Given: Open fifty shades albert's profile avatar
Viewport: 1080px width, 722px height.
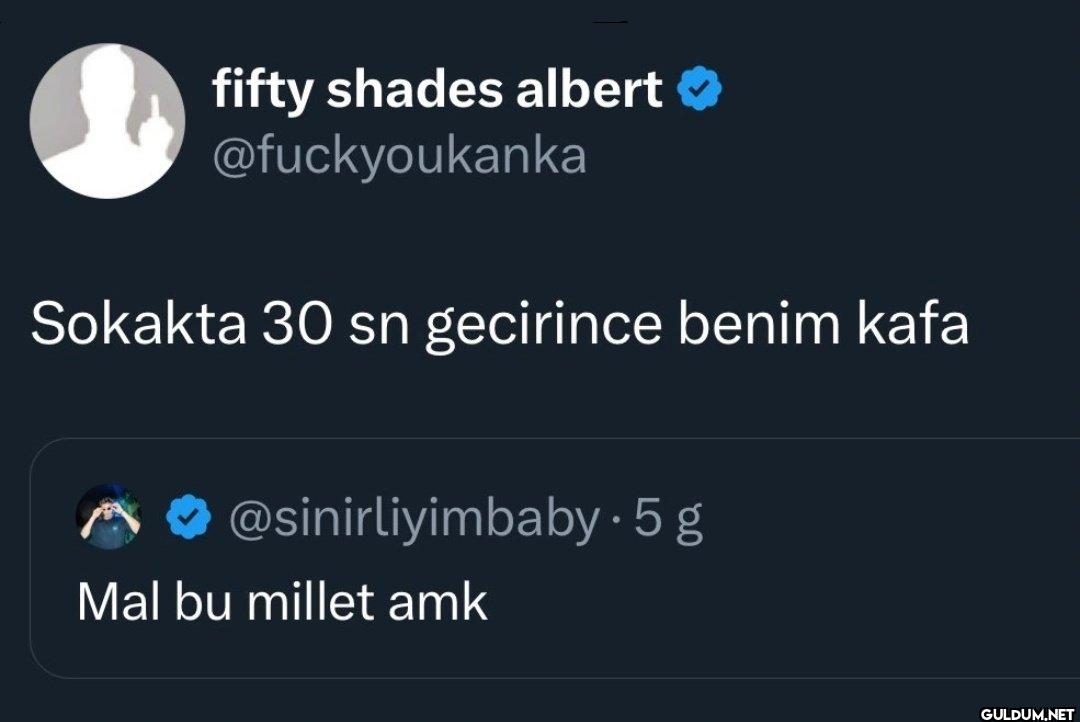Looking at the screenshot, I should [x=107, y=120].
